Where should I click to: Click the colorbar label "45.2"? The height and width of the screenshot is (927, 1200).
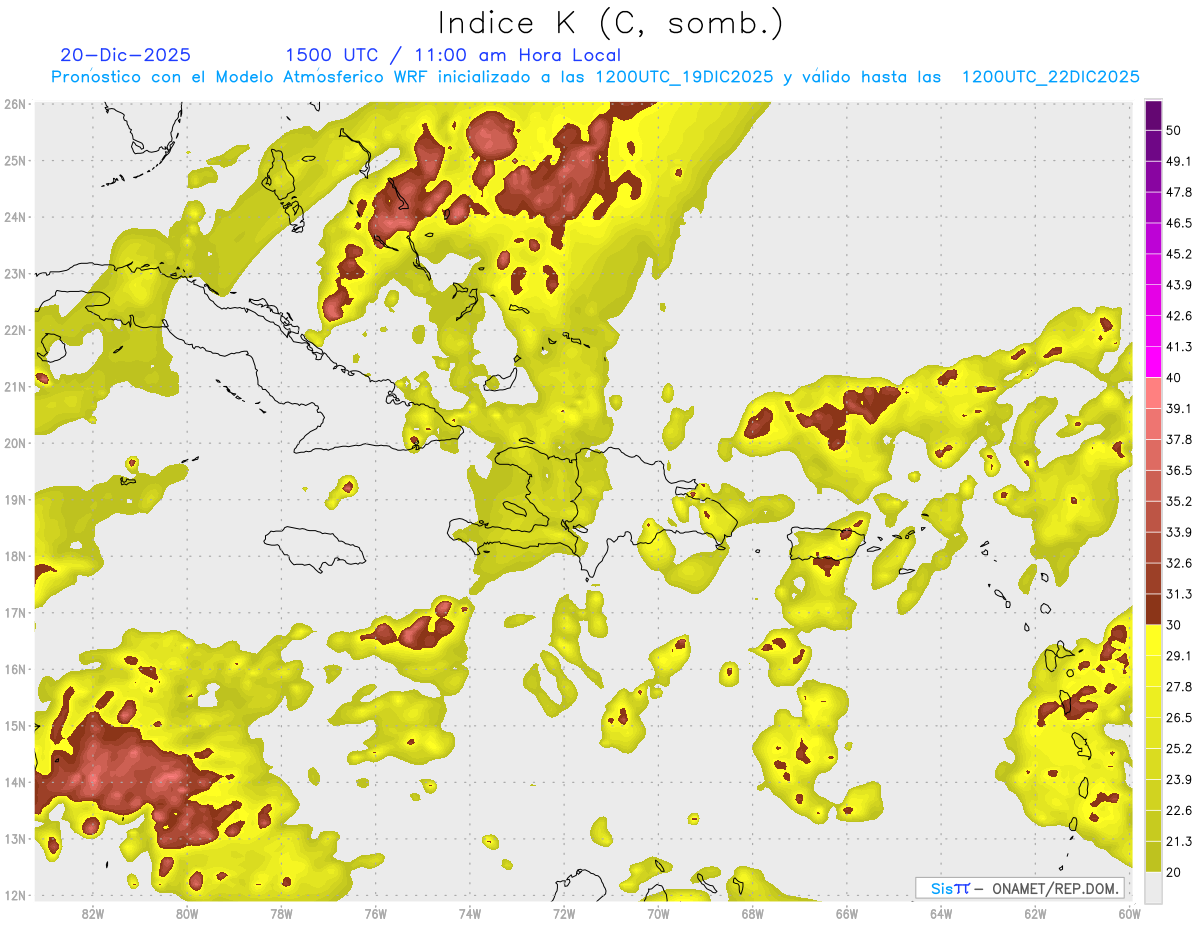click(1180, 254)
